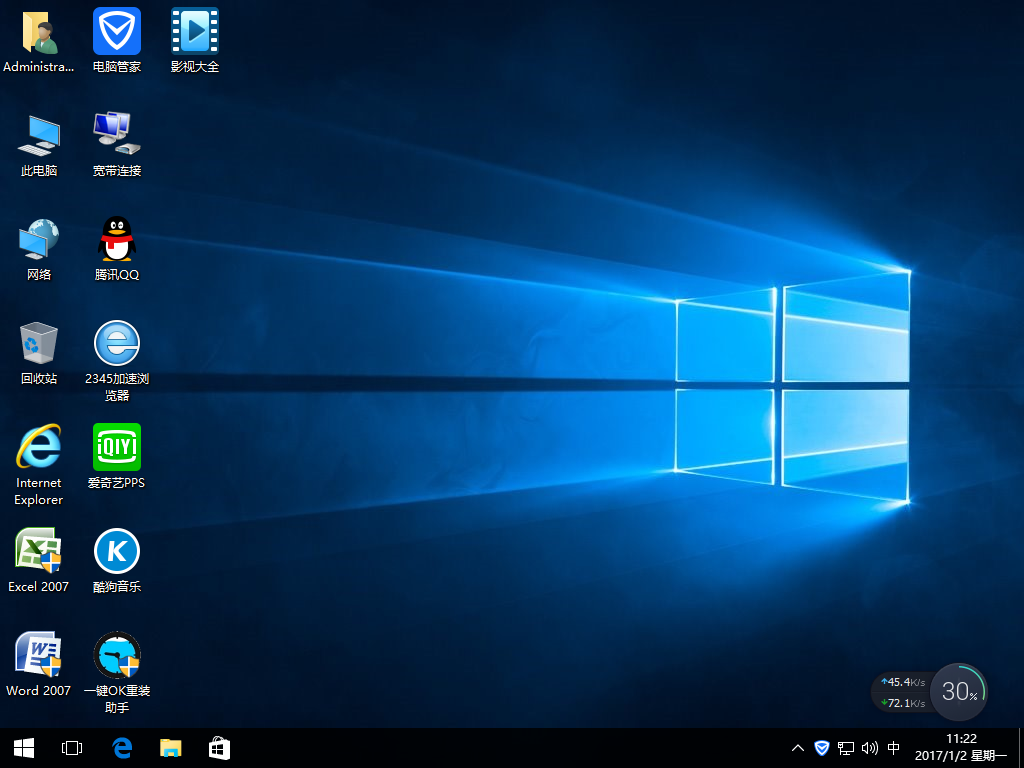This screenshot has height=768, width=1024.
Task: Select the 此电脑 This PC icon
Action: [38, 136]
